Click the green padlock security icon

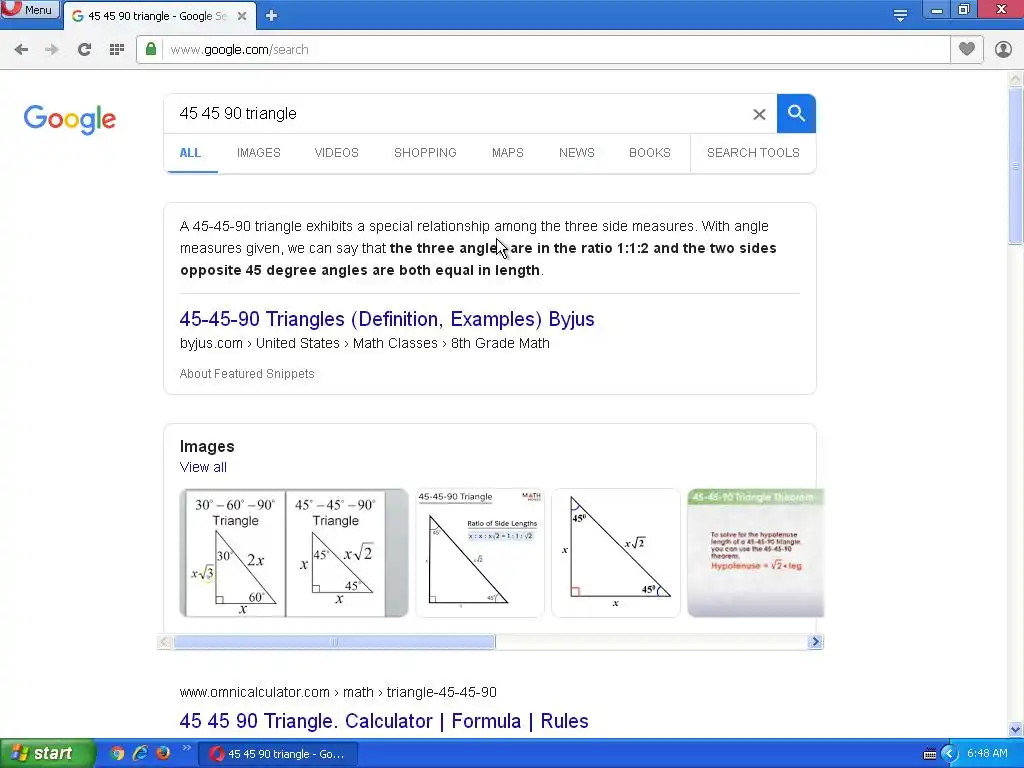[151, 49]
